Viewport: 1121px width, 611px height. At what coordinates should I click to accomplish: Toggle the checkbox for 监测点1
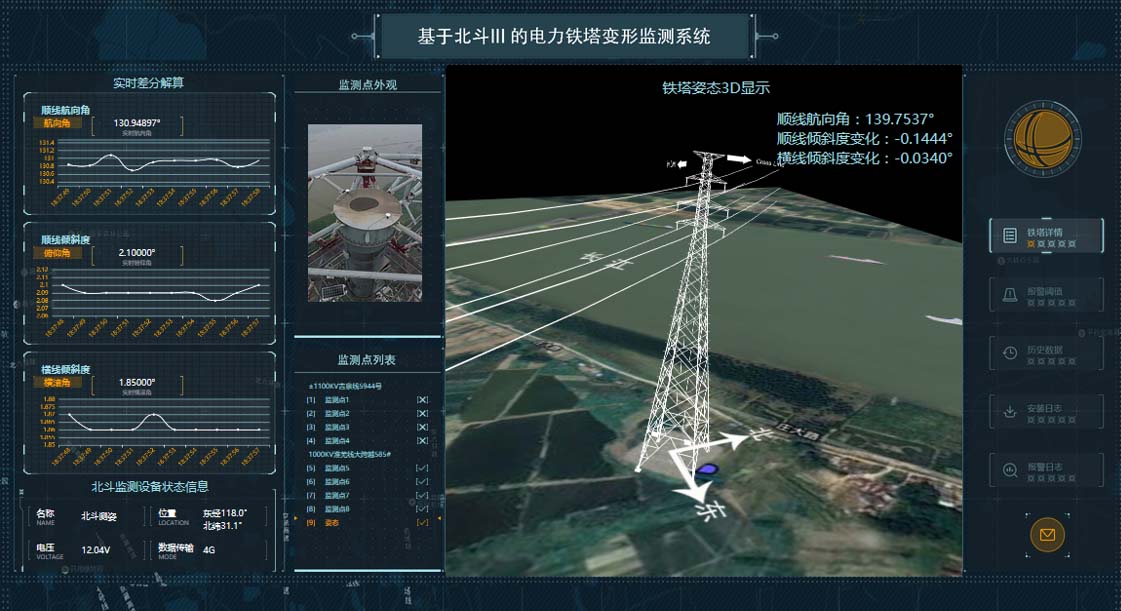pyautogui.click(x=422, y=400)
